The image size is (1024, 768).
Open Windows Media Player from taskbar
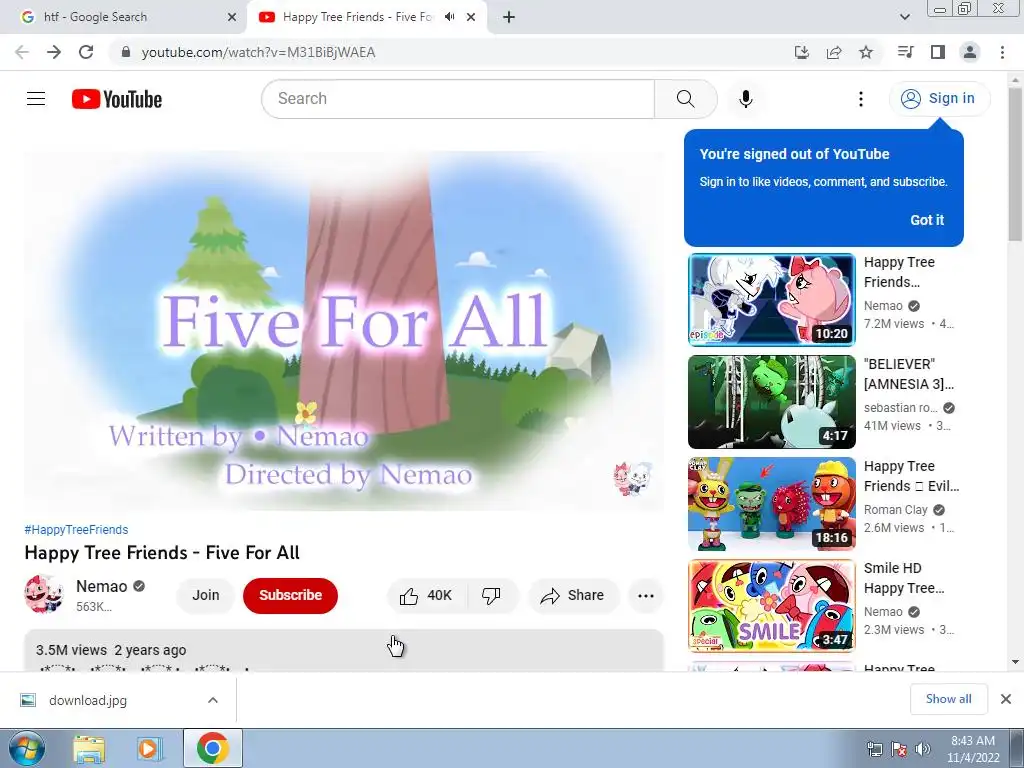coord(149,748)
